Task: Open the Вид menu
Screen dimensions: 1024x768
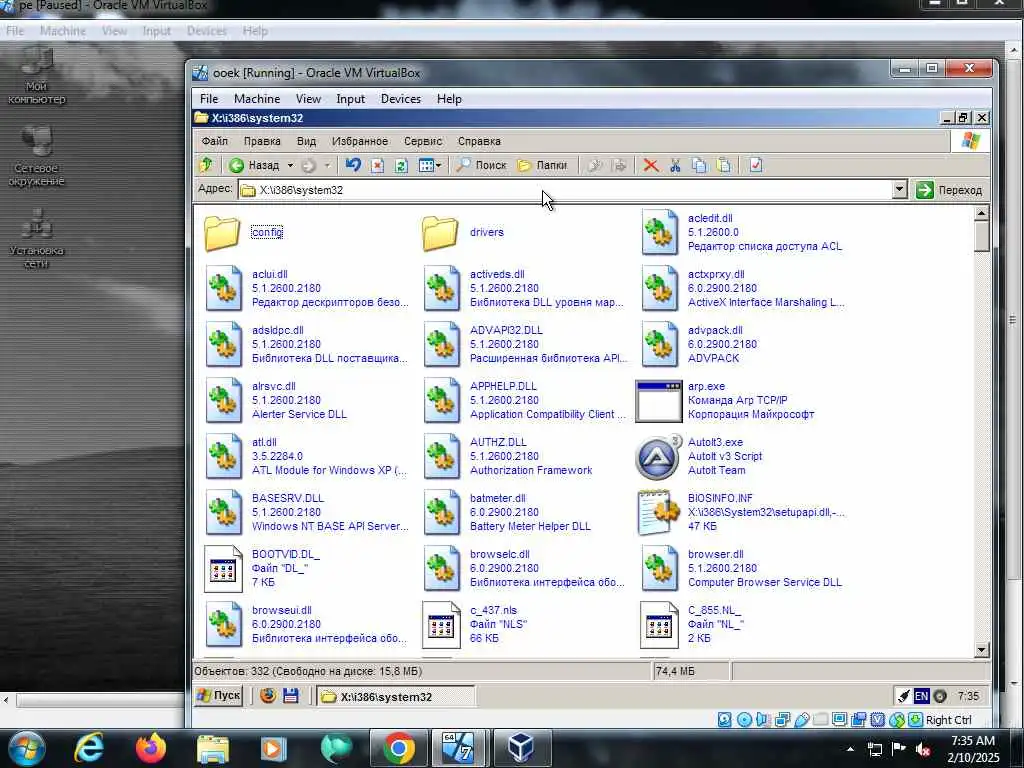Action: click(x=306, y=141)
